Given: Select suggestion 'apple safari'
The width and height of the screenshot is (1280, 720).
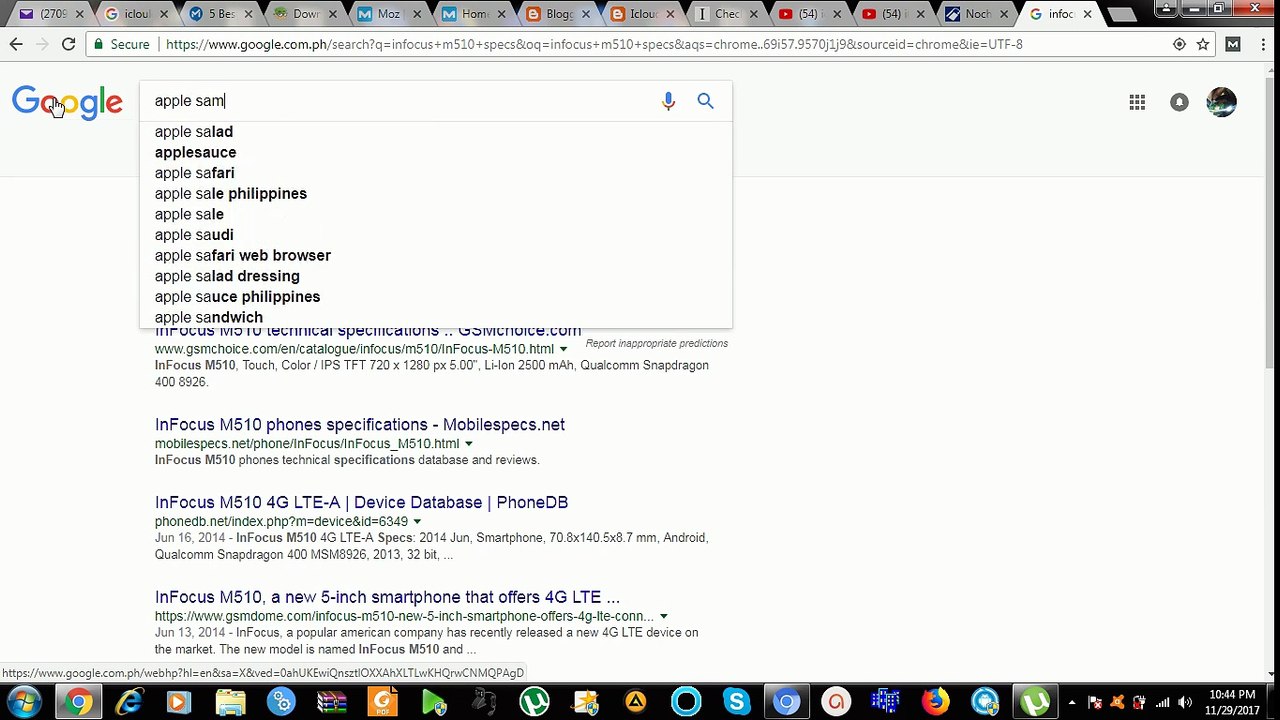Looking at the screenshot, I should [435, 173].
